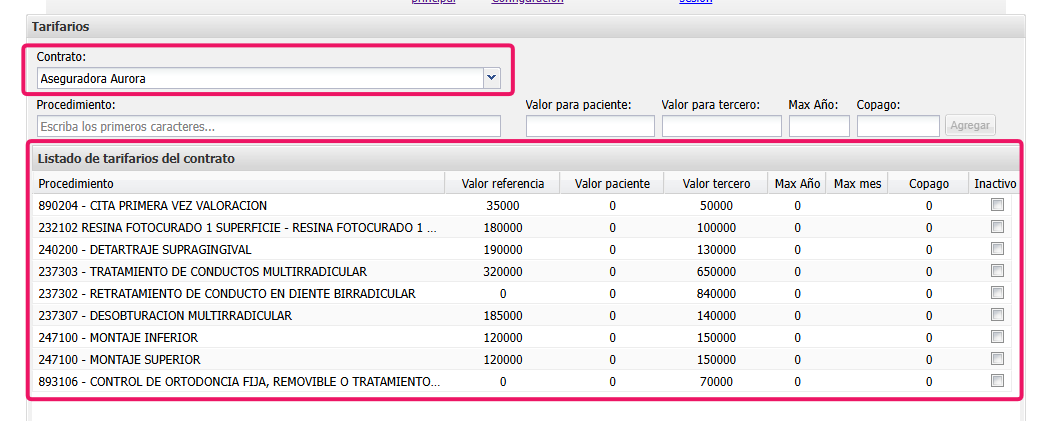Mark CITA PRIMERA VEZ VALORACION as inactive
The image size is (1048, 421).
click(996, 205)
